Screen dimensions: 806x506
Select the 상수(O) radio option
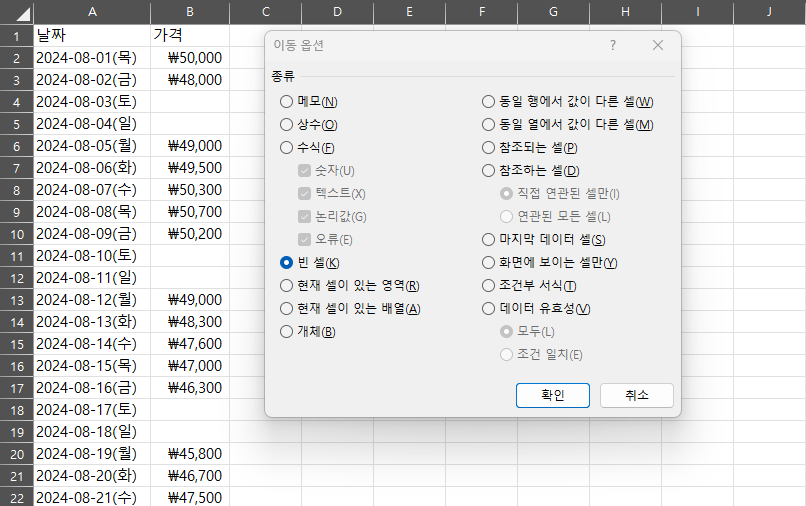[x=308, y=124]
